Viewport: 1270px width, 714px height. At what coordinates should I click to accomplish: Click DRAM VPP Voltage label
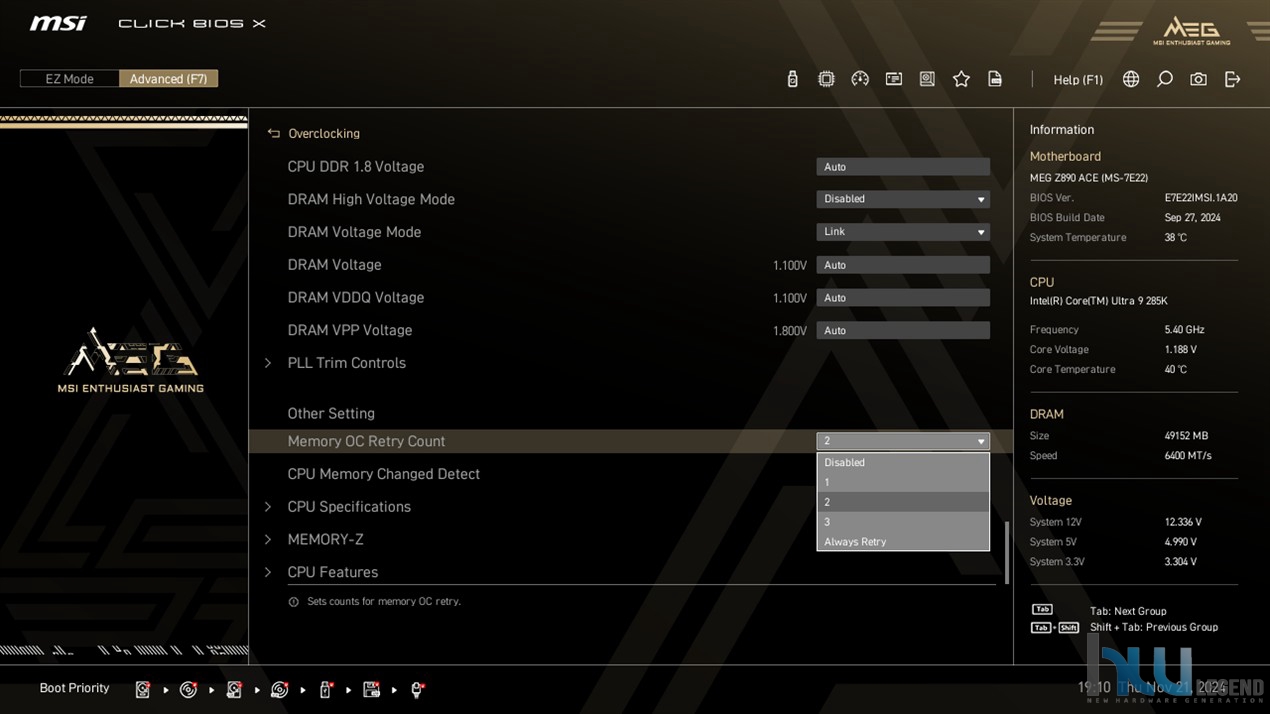pos(350,330)
